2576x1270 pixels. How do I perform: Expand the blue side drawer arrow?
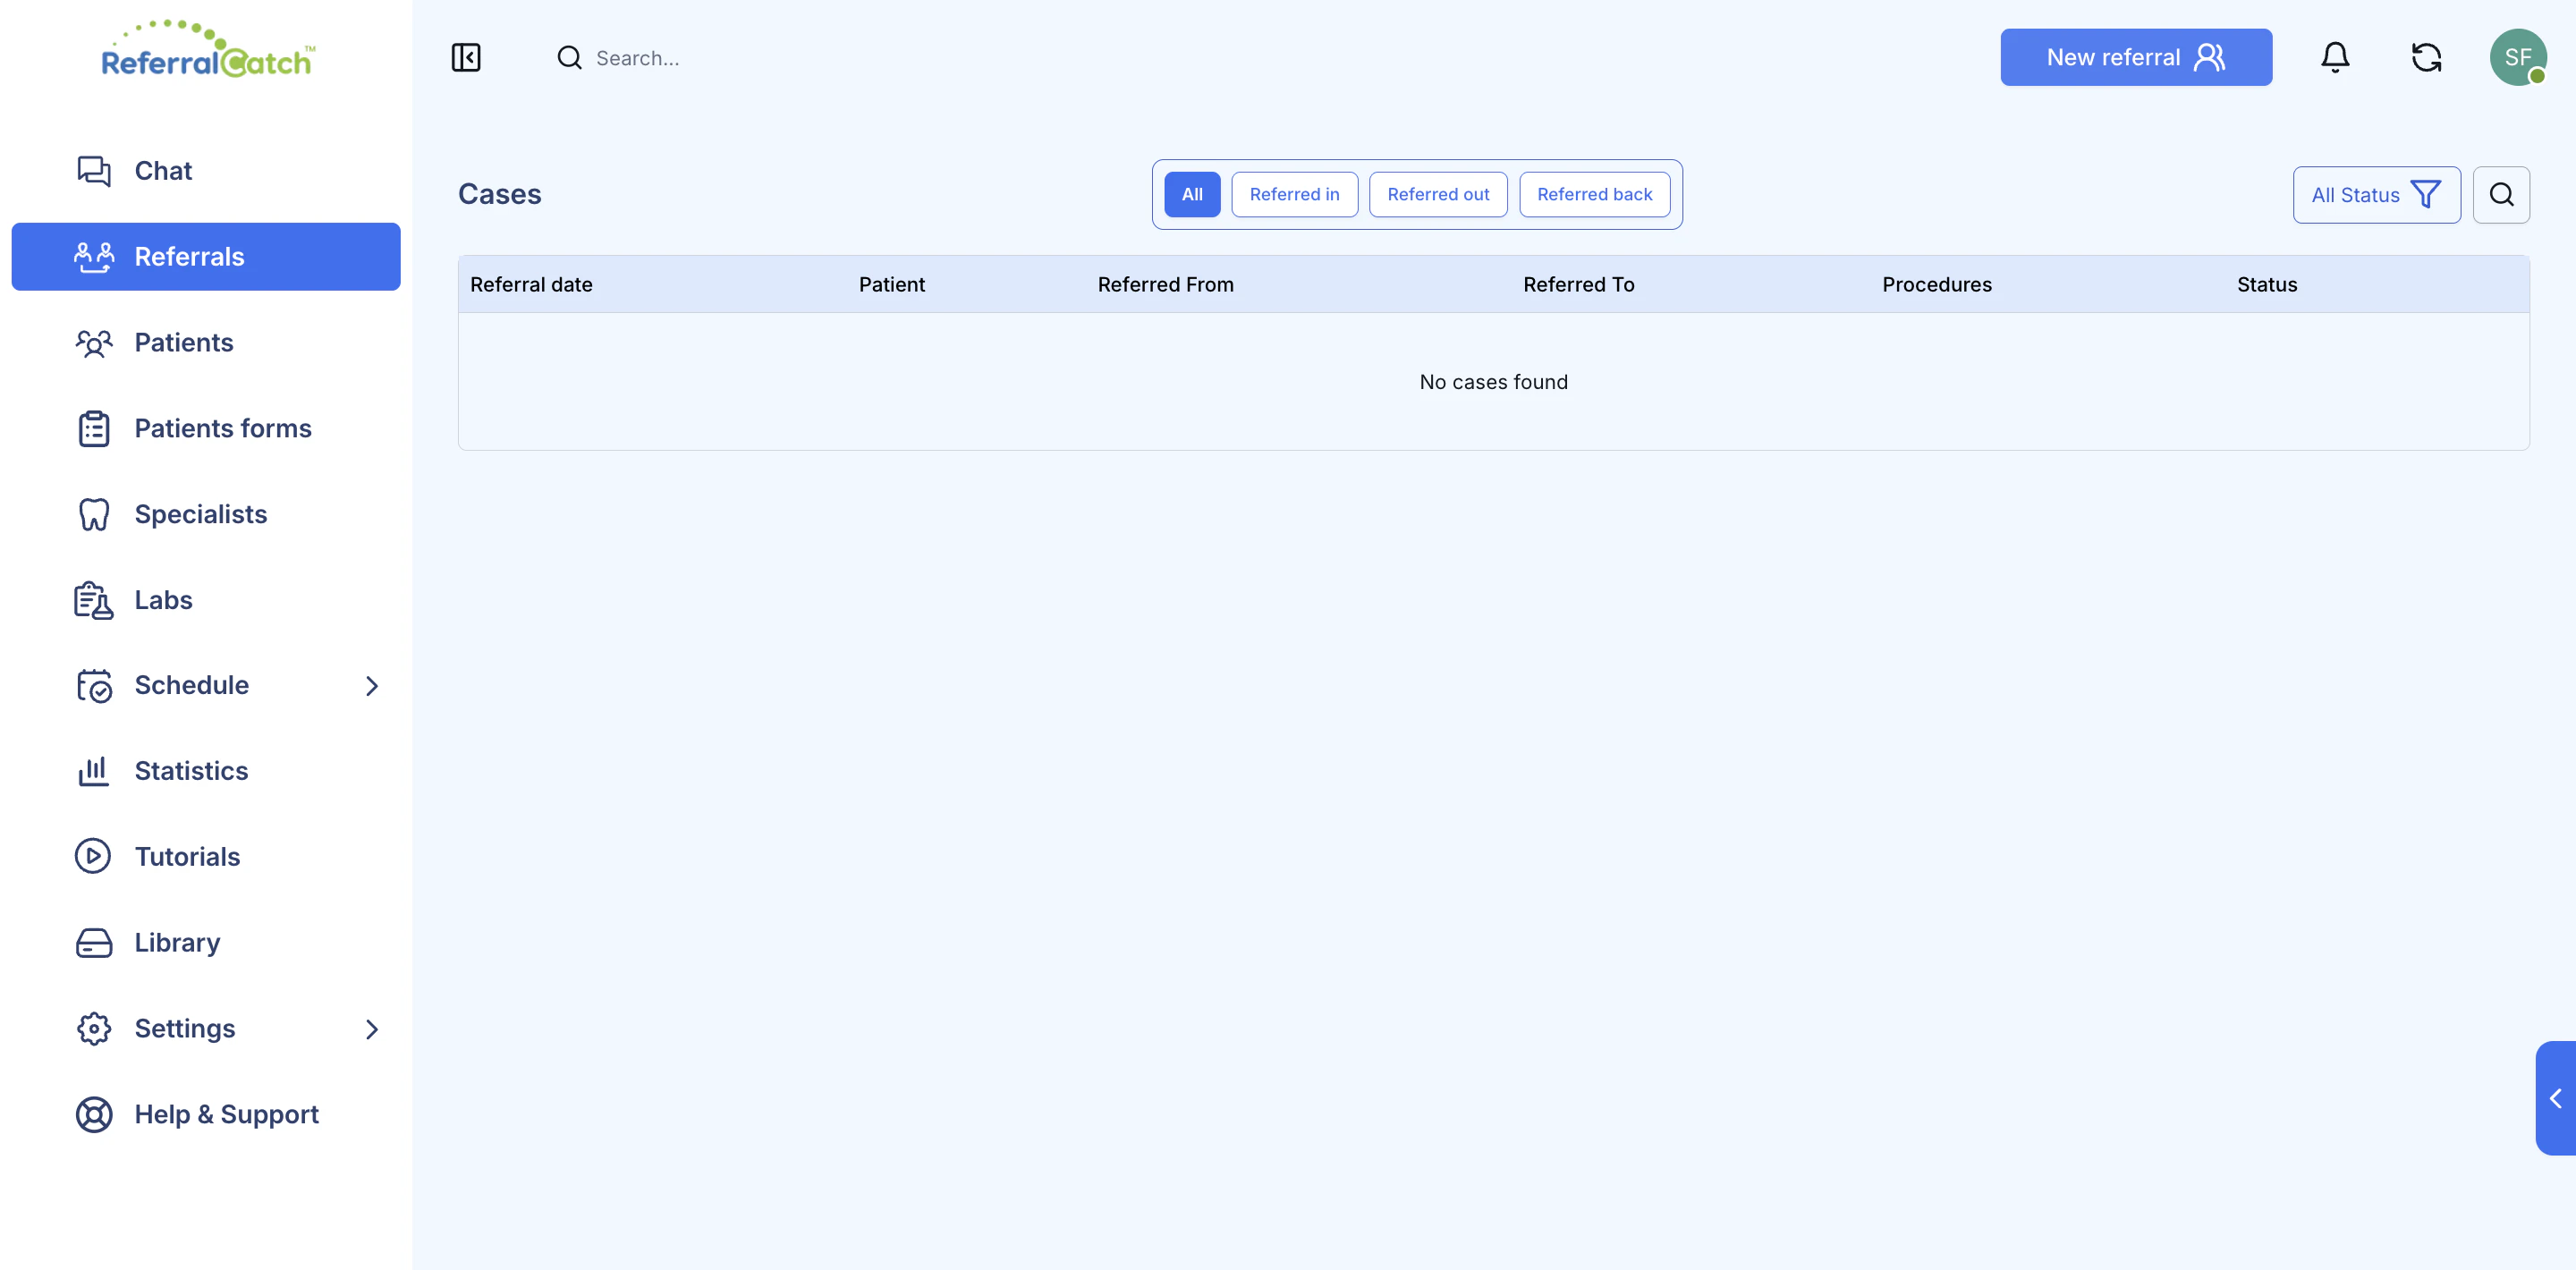click(x=2555, y=1098)
